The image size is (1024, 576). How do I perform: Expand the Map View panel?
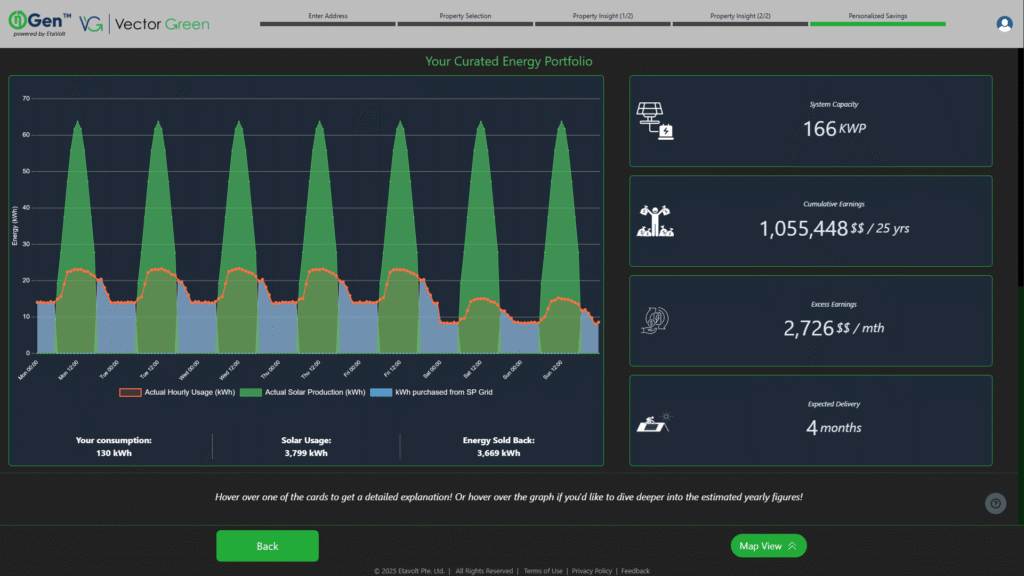coord(768,546)
